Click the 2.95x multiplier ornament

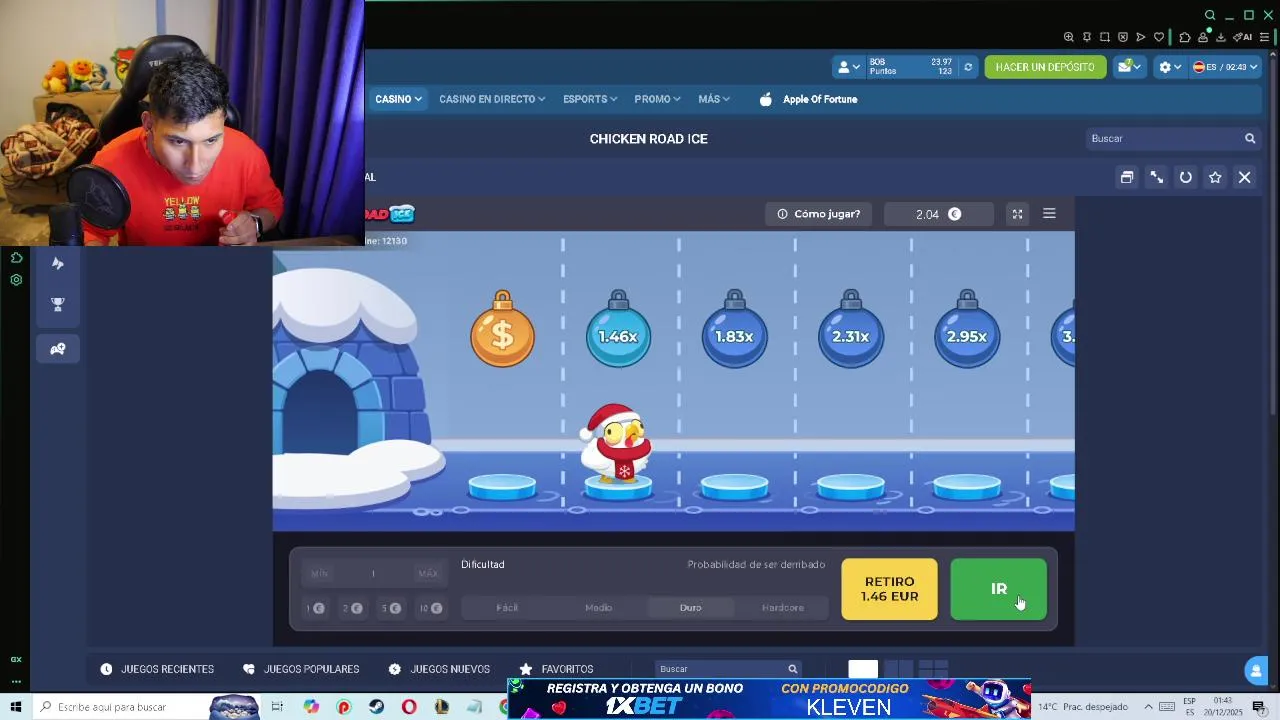tap(966, 330)
